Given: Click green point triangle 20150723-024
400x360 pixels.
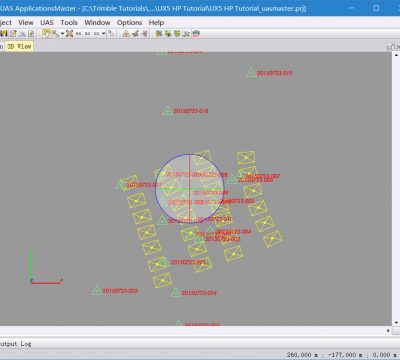Looking at the screenshot, I should point(175,293).
